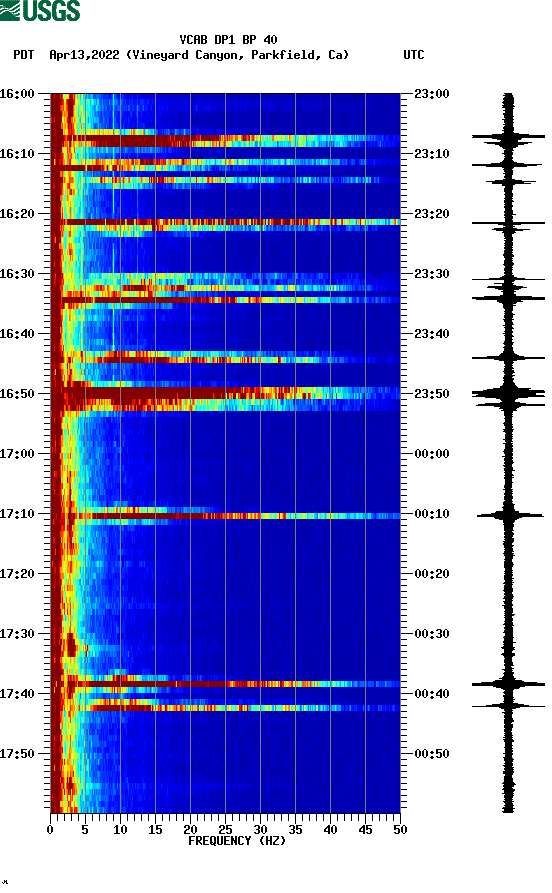Click the 23:50 UTC time label
Image resolution: width=552 pixels, height=893 pixels.
(x=432, y=394)
